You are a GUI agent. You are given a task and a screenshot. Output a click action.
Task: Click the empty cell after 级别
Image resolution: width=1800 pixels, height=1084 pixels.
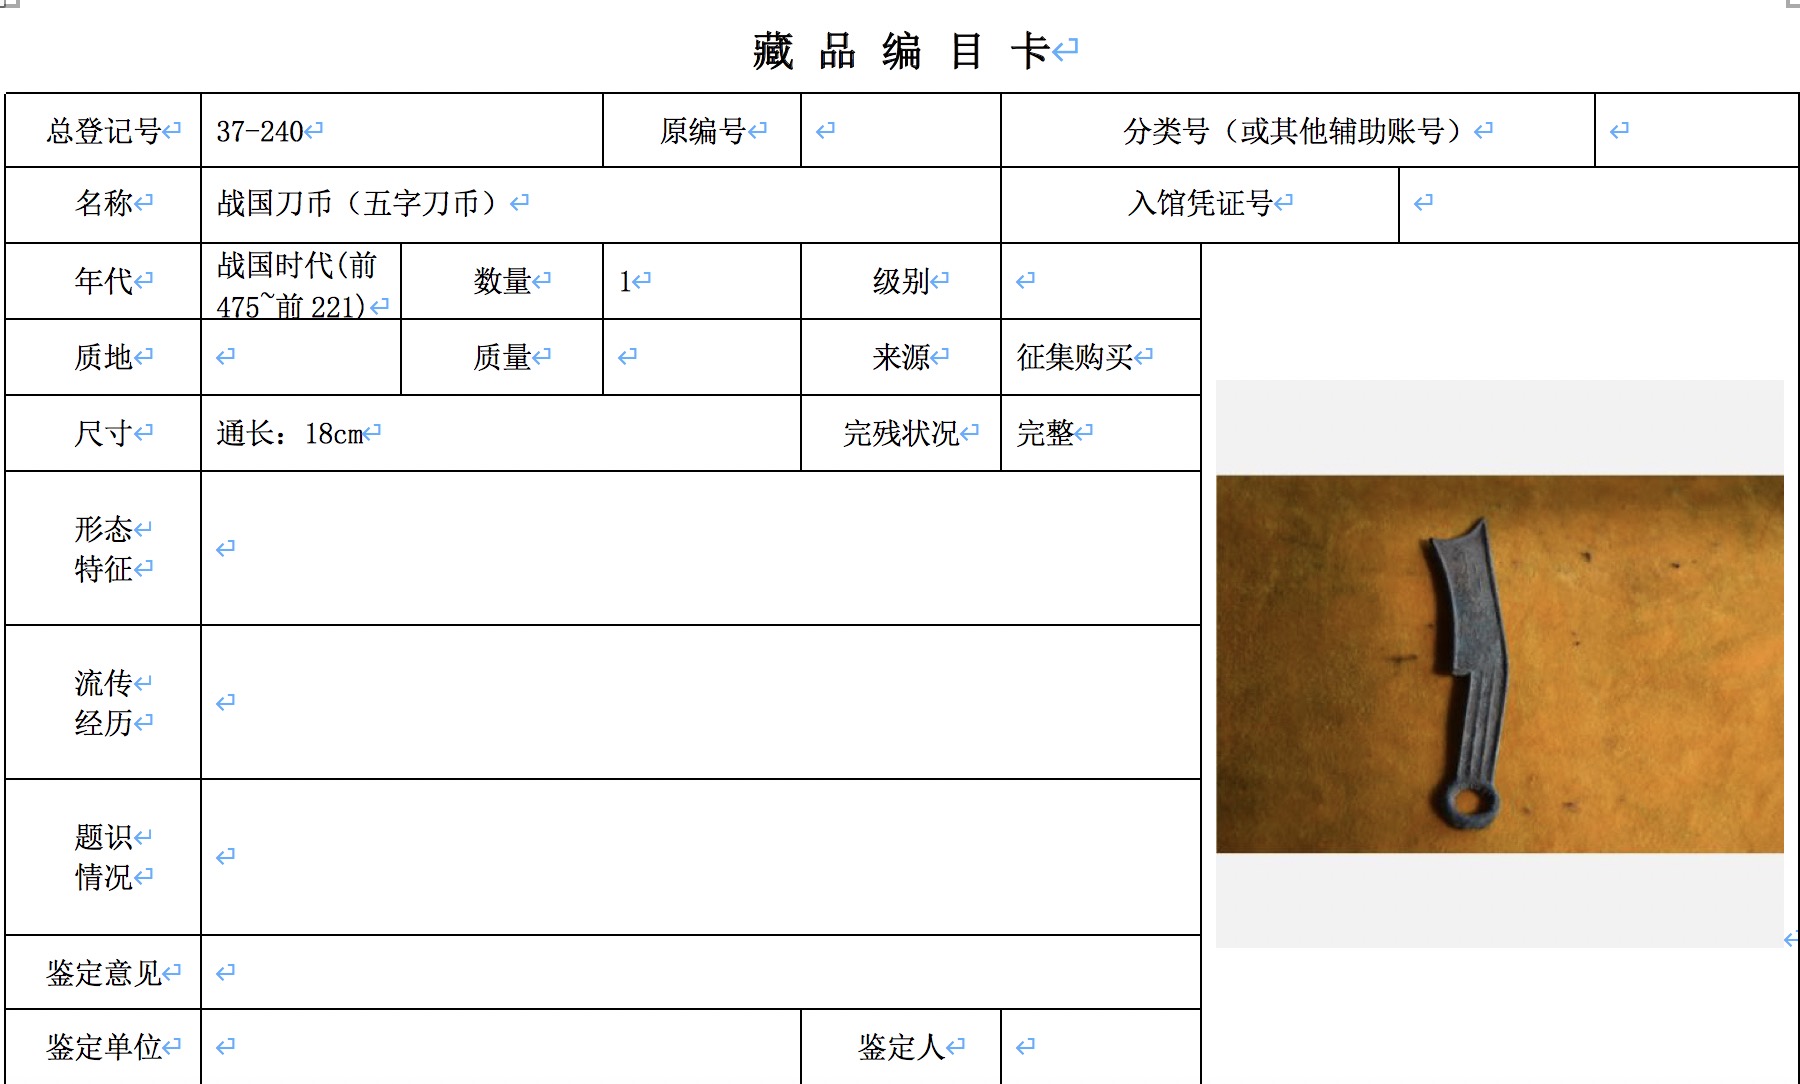[1101, 281]
